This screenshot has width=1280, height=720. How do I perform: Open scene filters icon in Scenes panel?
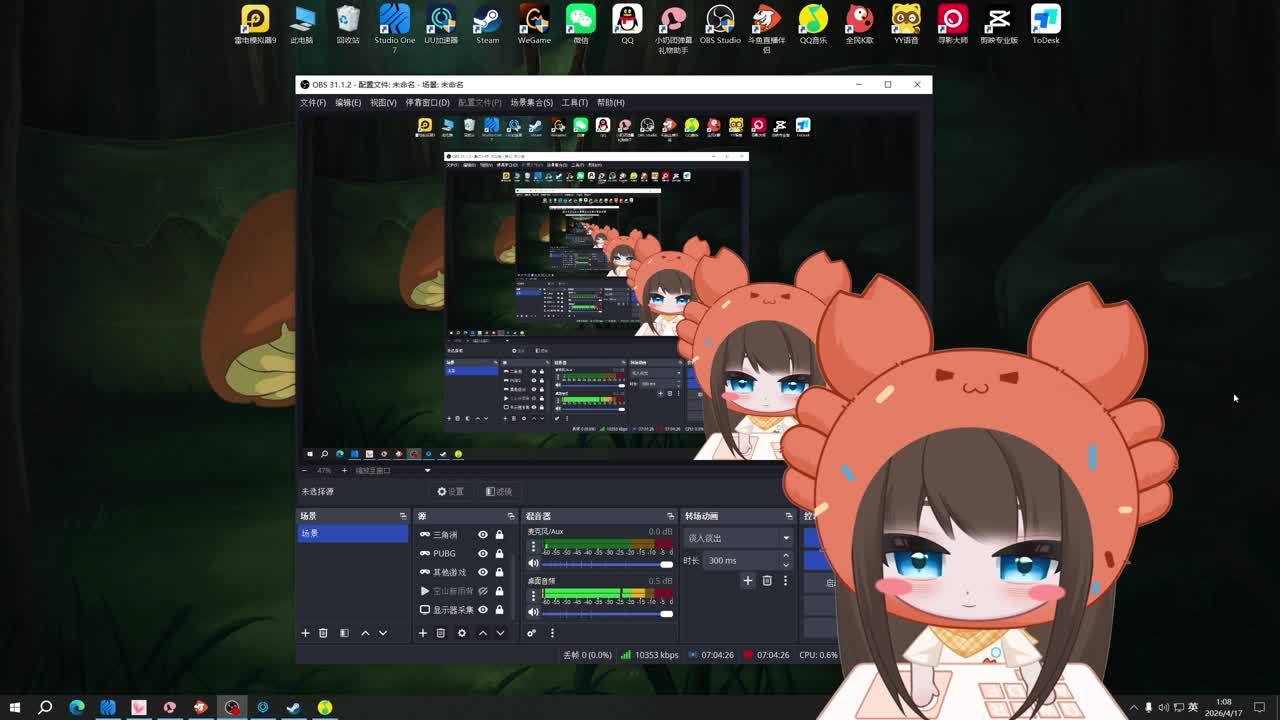click(344, 633)
